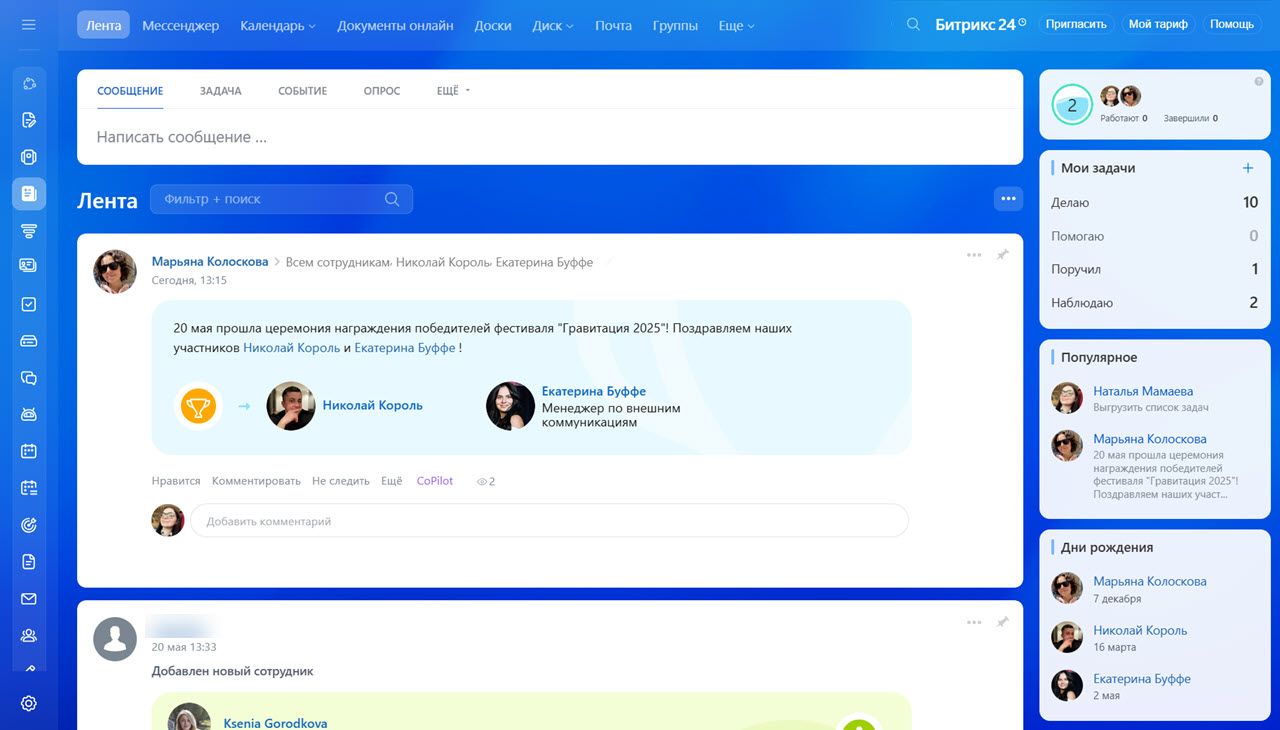Click Нравится under the post
Image resolution: width=1280 pixels, height=730 pixels.
(x=176, y=481)
